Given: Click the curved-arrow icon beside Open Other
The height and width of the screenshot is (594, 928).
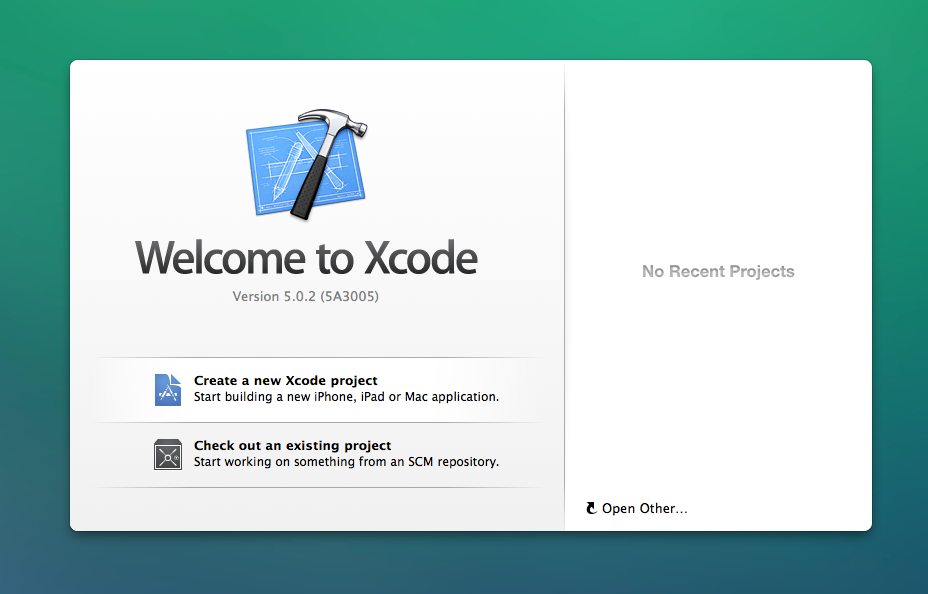Looking at the screenshot, I should tap(591, 508).
